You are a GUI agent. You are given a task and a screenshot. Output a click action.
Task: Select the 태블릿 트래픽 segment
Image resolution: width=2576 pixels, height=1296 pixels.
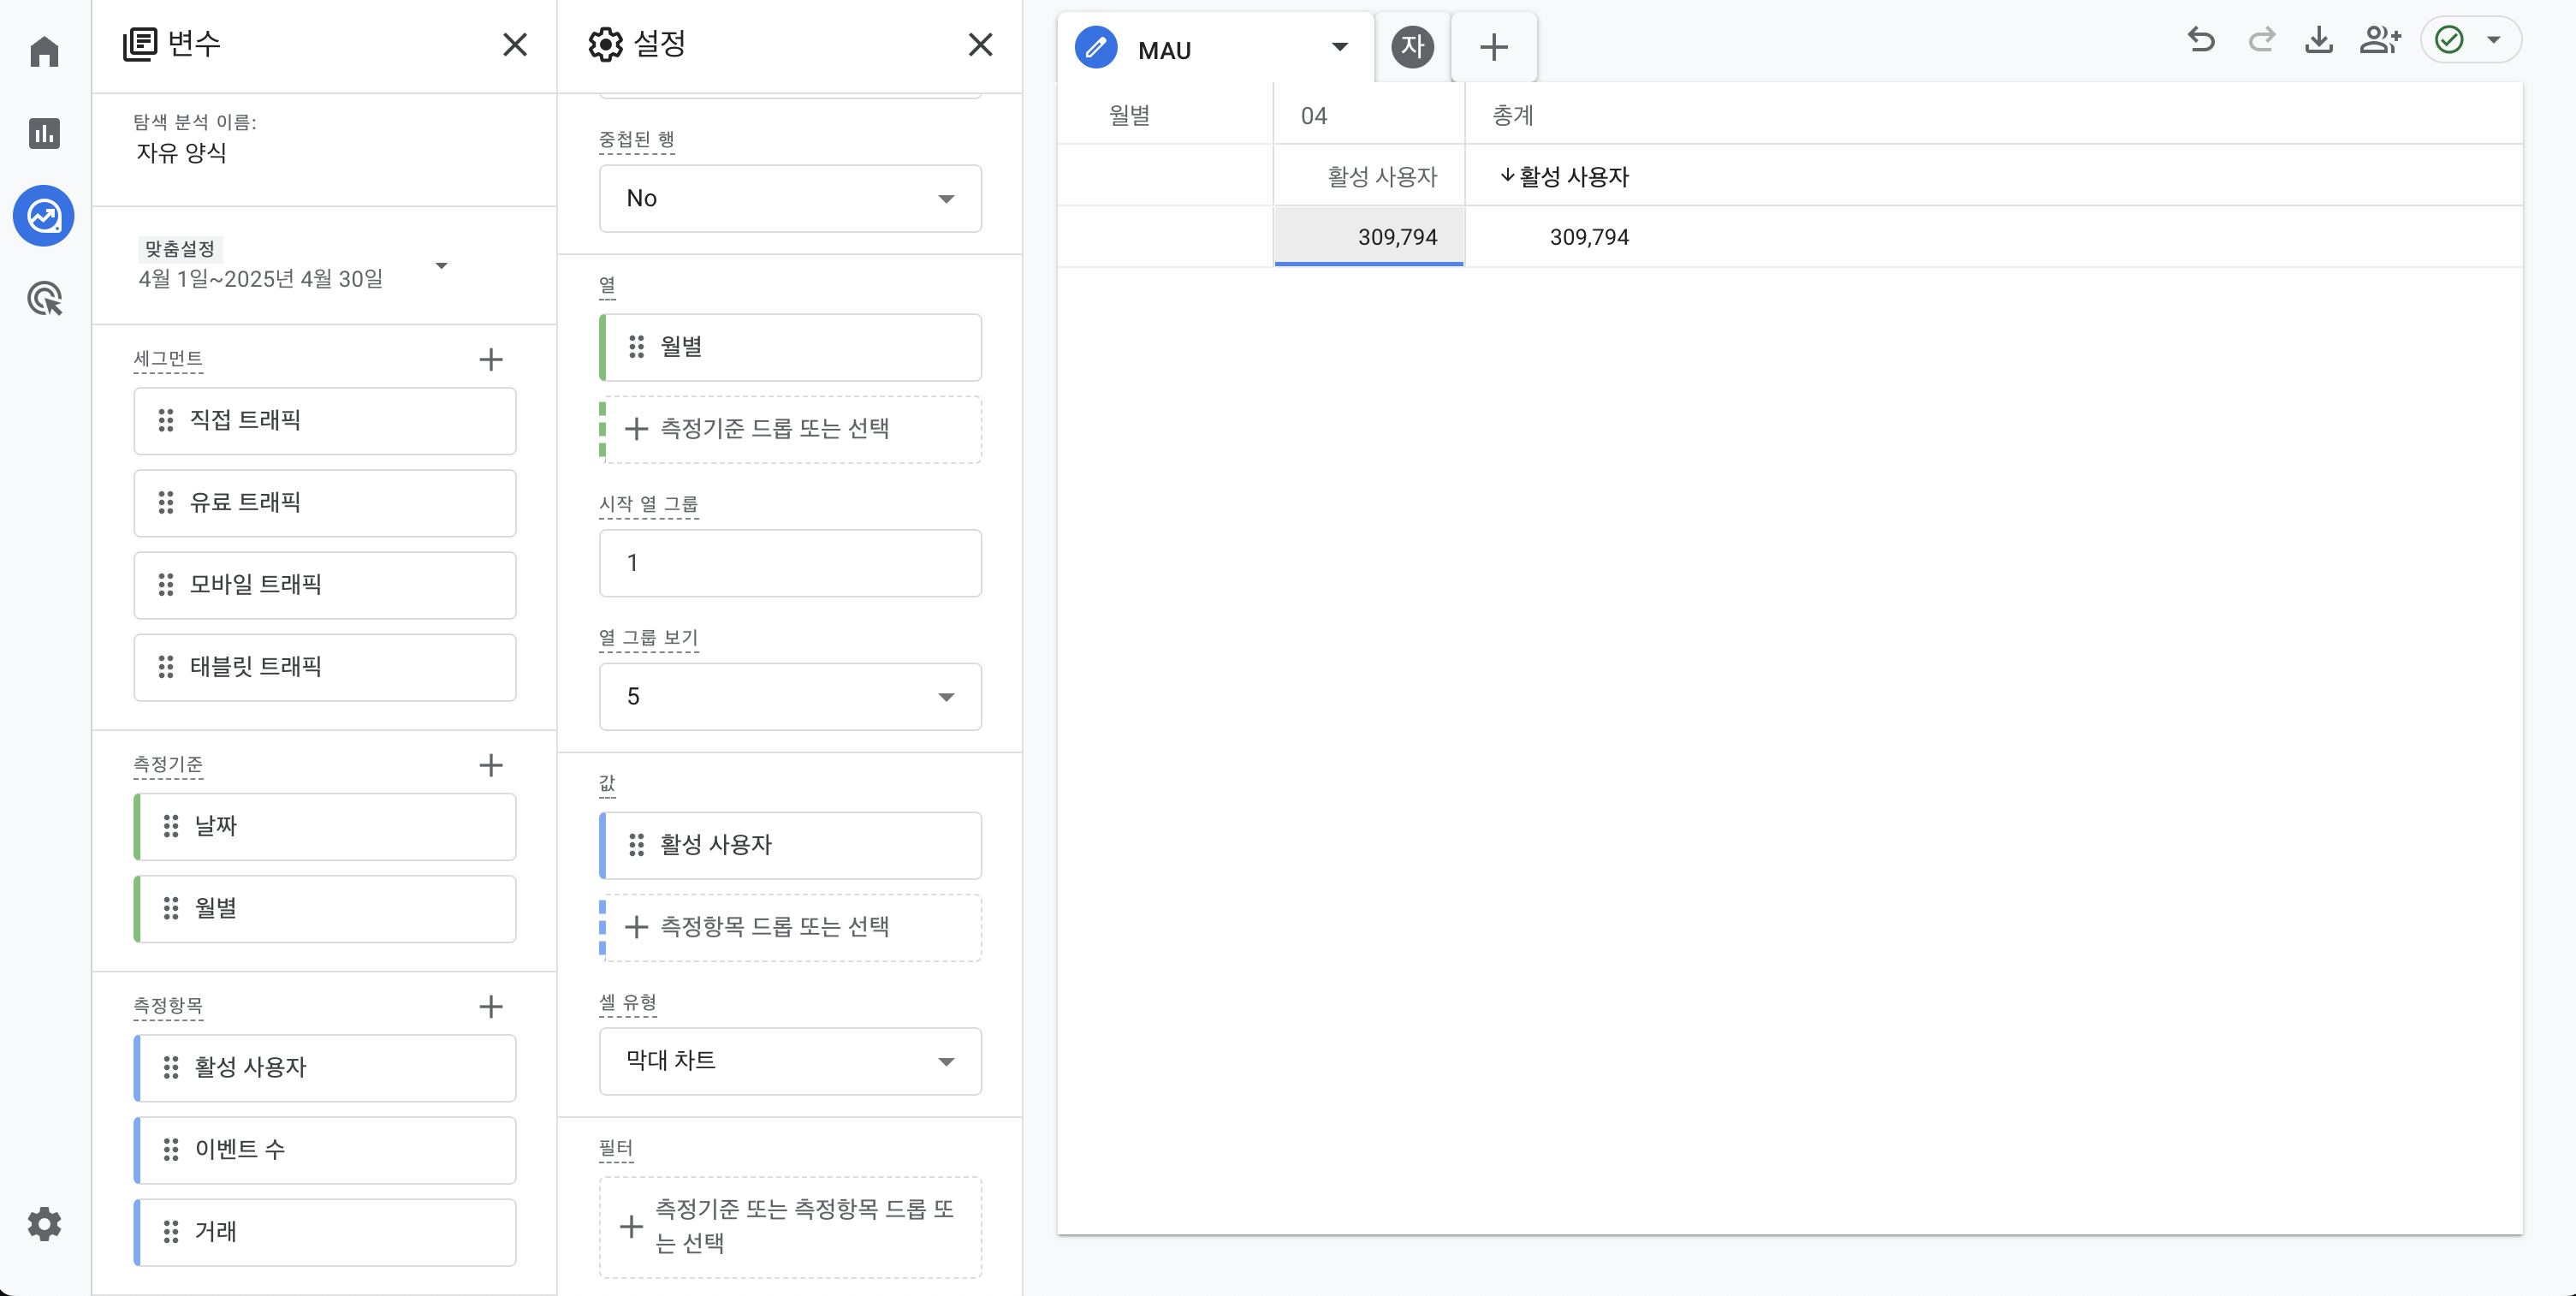click(x=325, y=667)
